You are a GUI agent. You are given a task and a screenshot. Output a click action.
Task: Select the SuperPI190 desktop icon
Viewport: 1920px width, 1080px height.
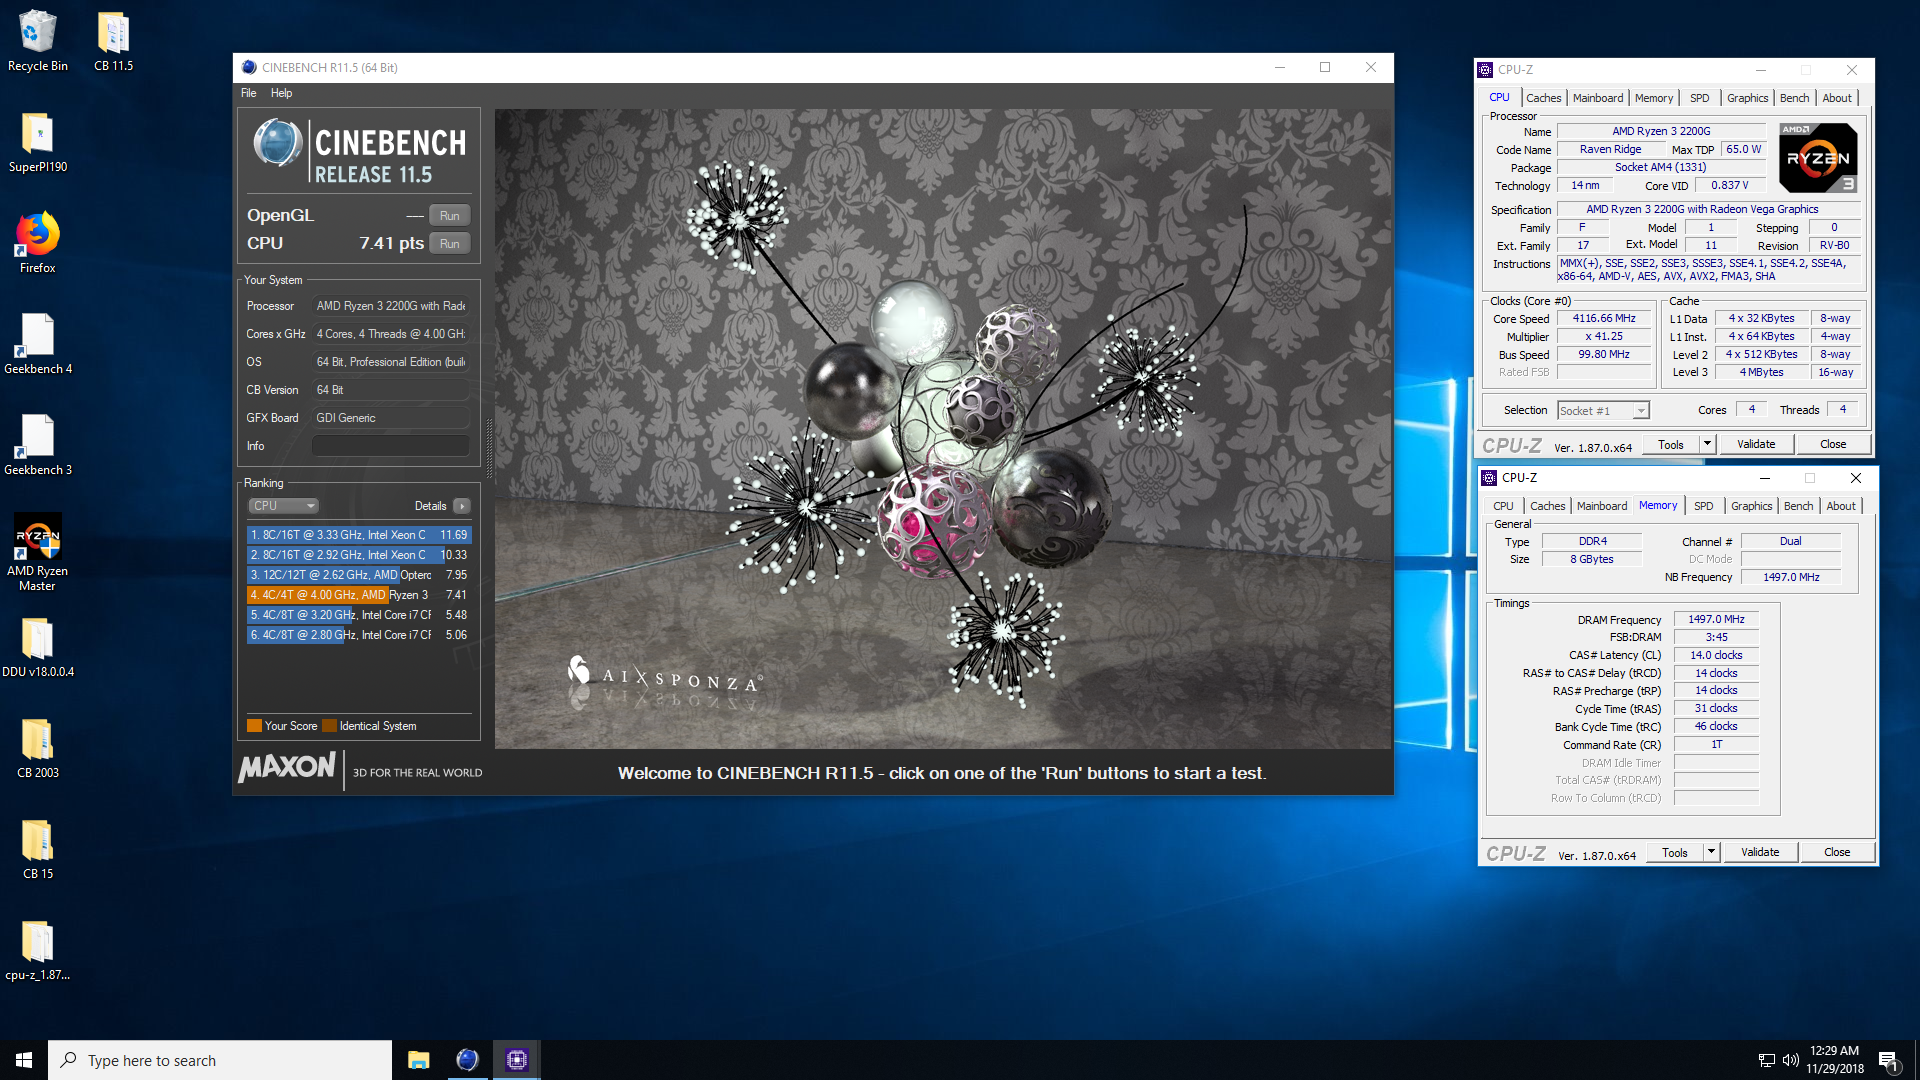38,142
